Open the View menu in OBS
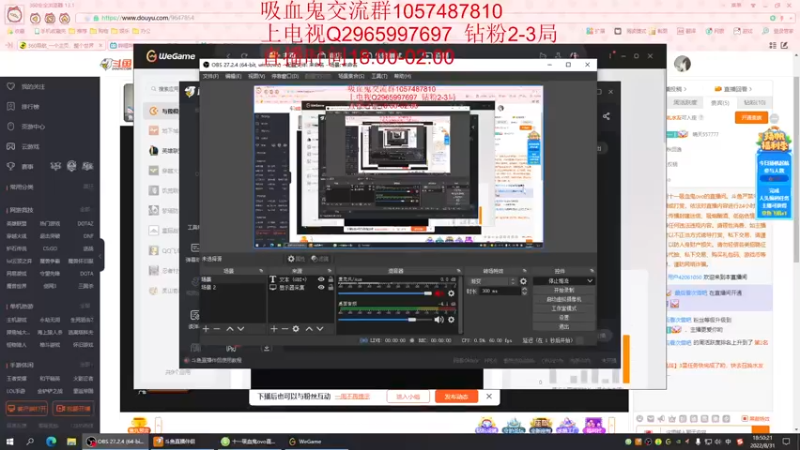The width and height of the screenshot is (800, 450). [256, 76]
